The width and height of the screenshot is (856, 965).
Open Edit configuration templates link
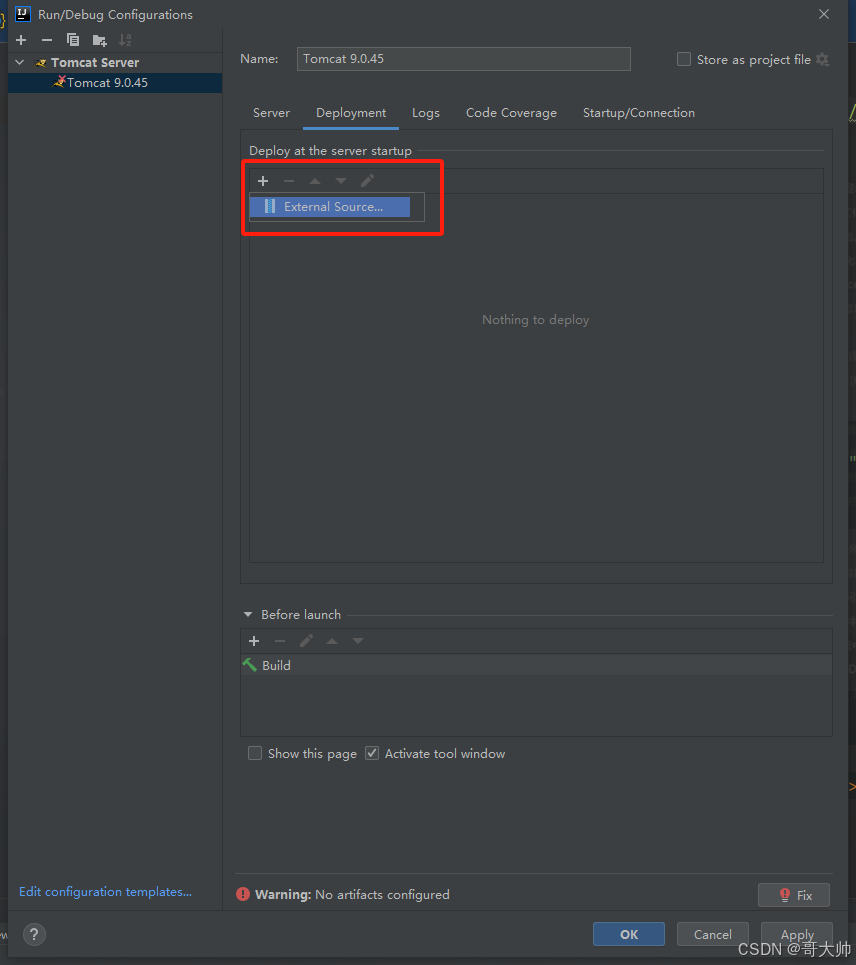tap(105, 891)
